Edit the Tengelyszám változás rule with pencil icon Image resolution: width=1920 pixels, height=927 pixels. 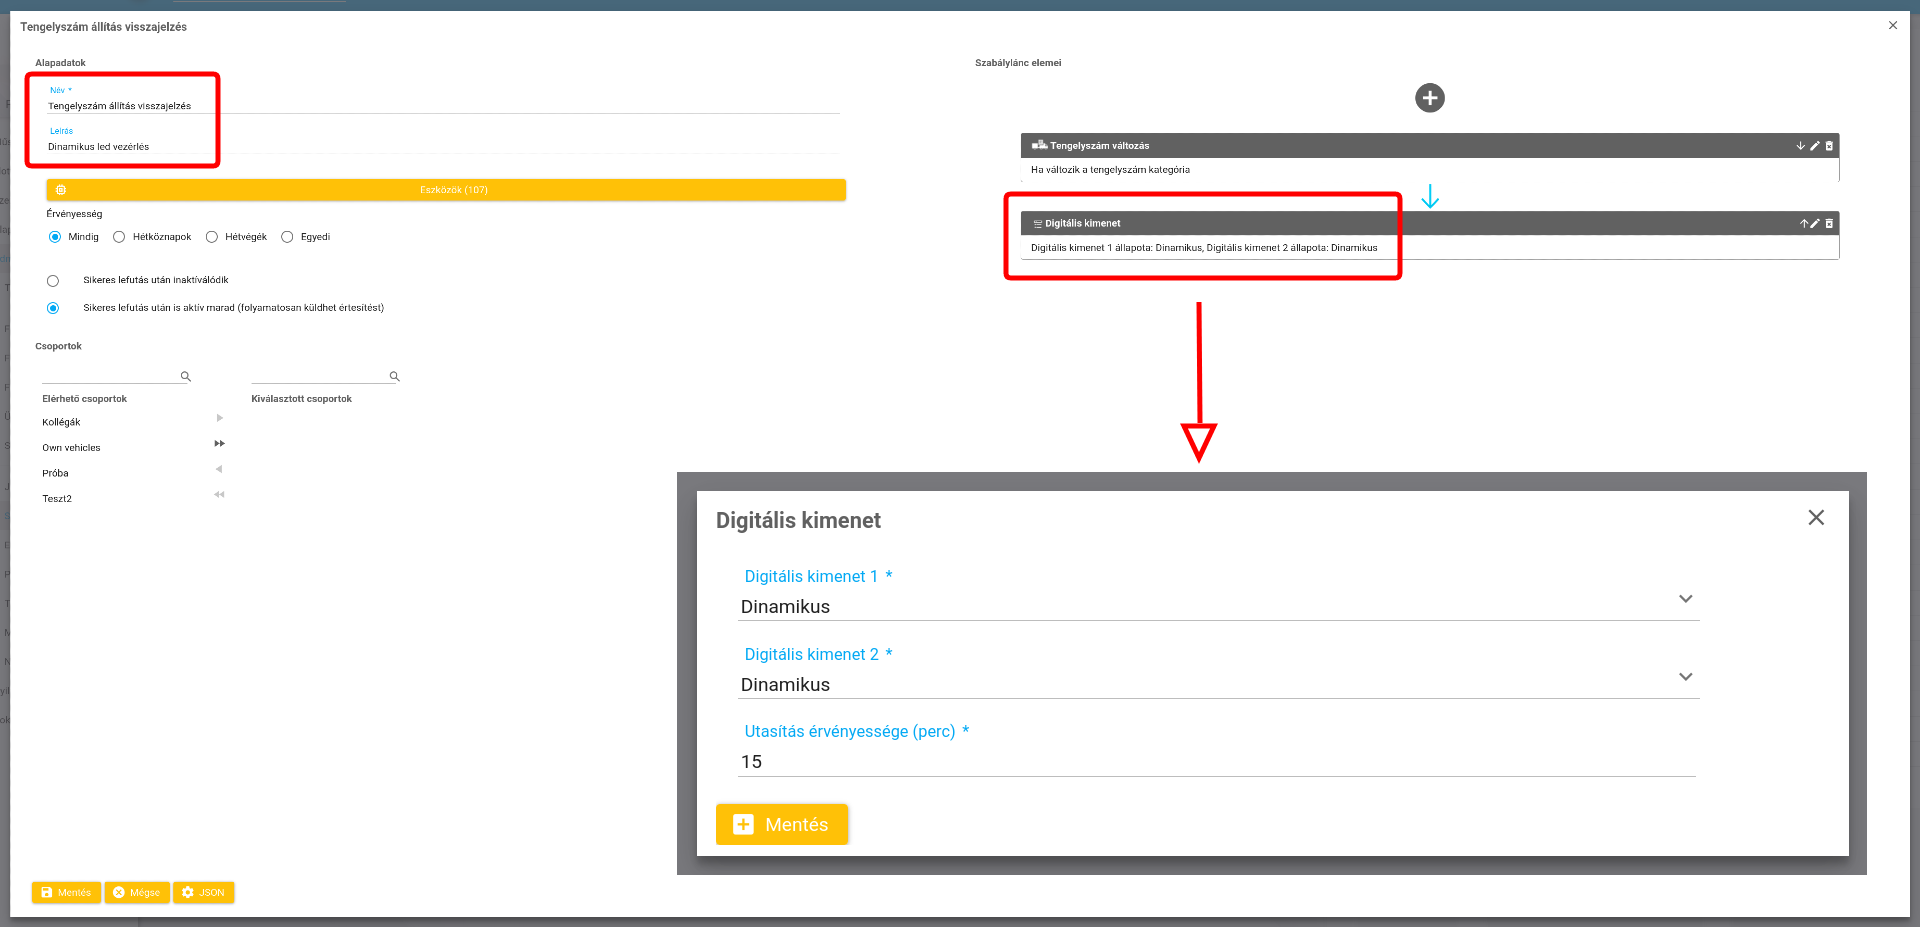pos(1815,146)
